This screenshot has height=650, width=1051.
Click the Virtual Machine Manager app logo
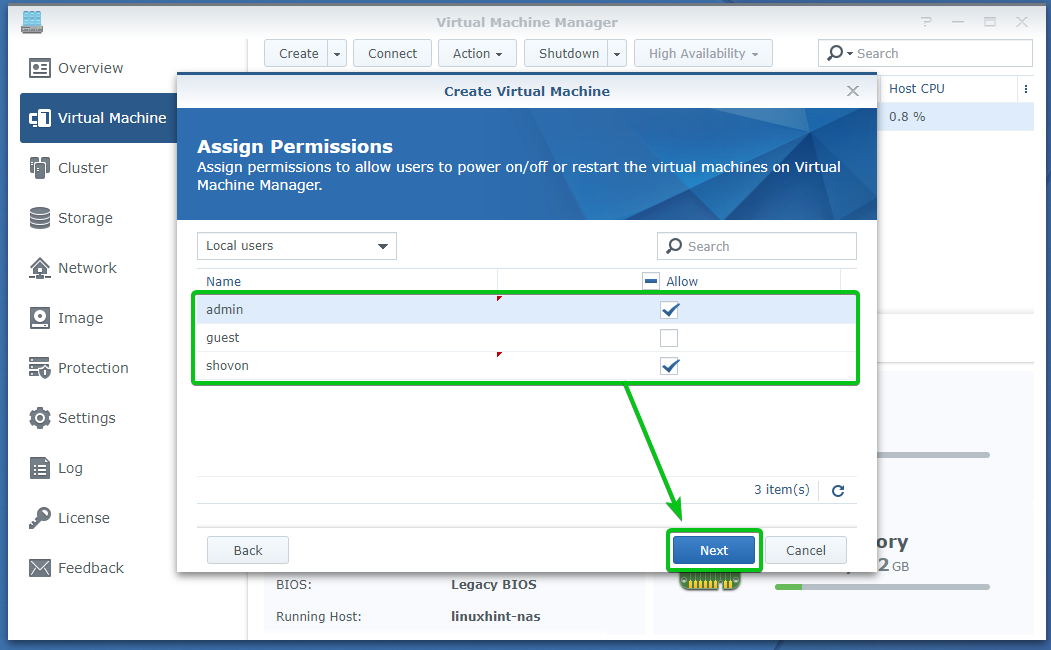point(32,22)
